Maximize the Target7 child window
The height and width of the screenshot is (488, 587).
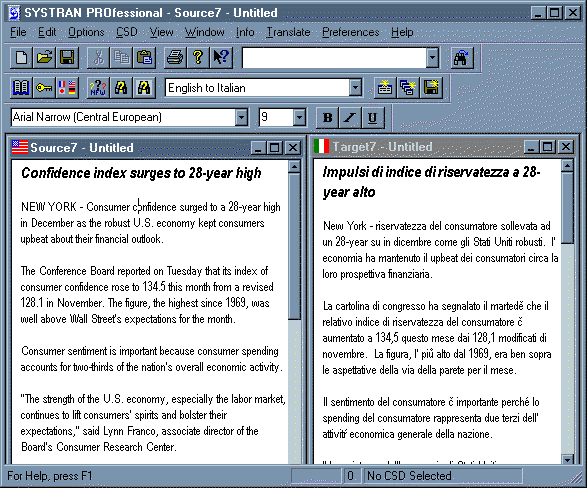(x=547, y=147)
